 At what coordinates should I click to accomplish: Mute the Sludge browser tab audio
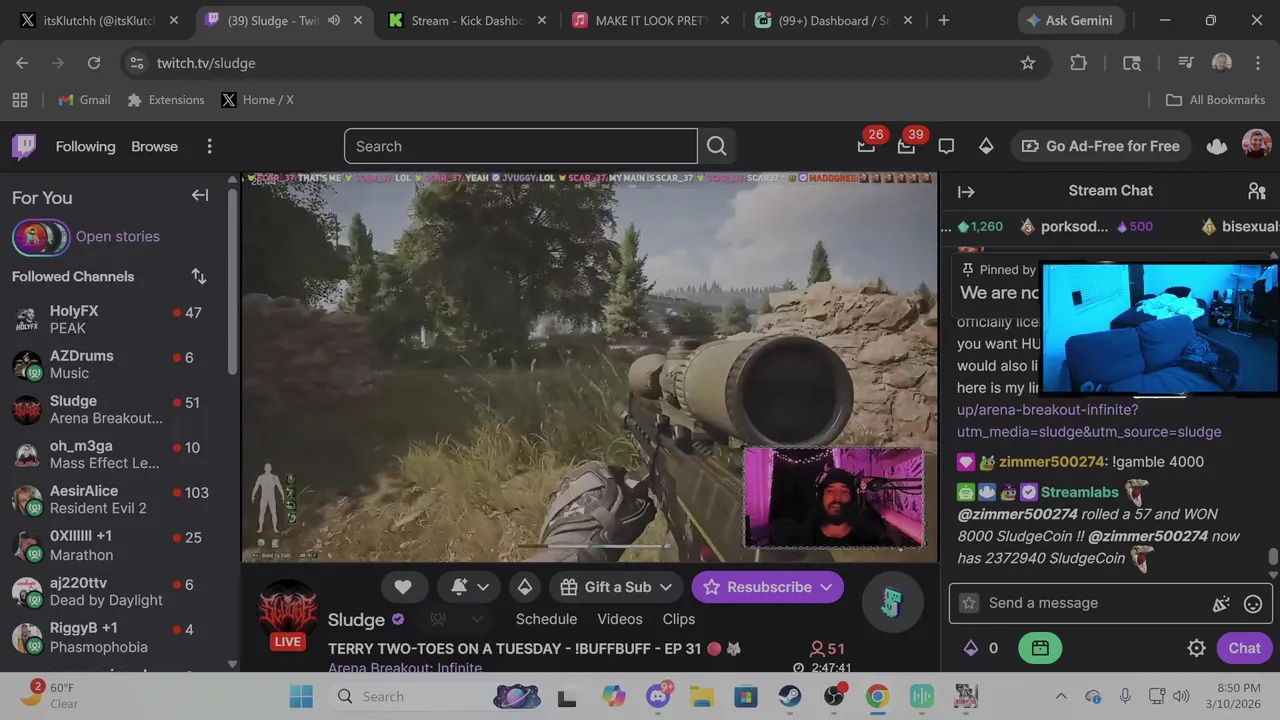click(334, 20)
